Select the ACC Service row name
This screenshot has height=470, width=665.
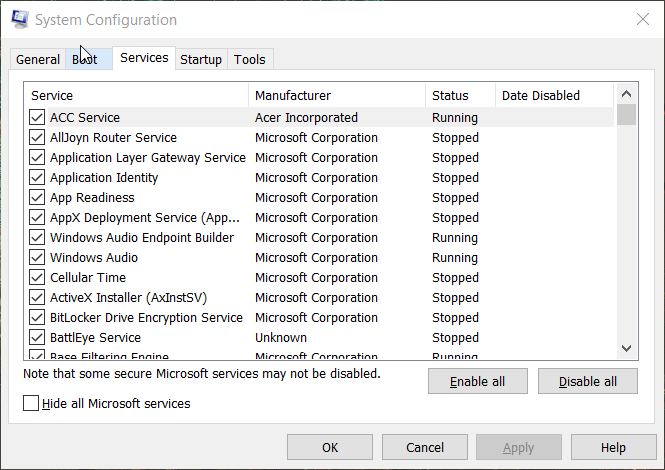[x=85, y=118]
